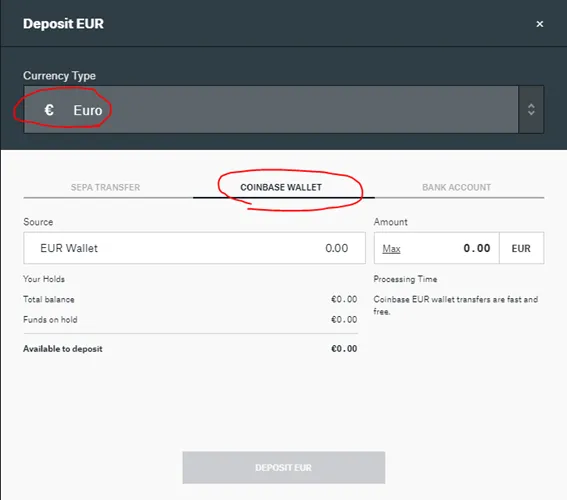Close the Deposit EUR dialog
This screenshot has height=500, width=567.
pos(540,24)
